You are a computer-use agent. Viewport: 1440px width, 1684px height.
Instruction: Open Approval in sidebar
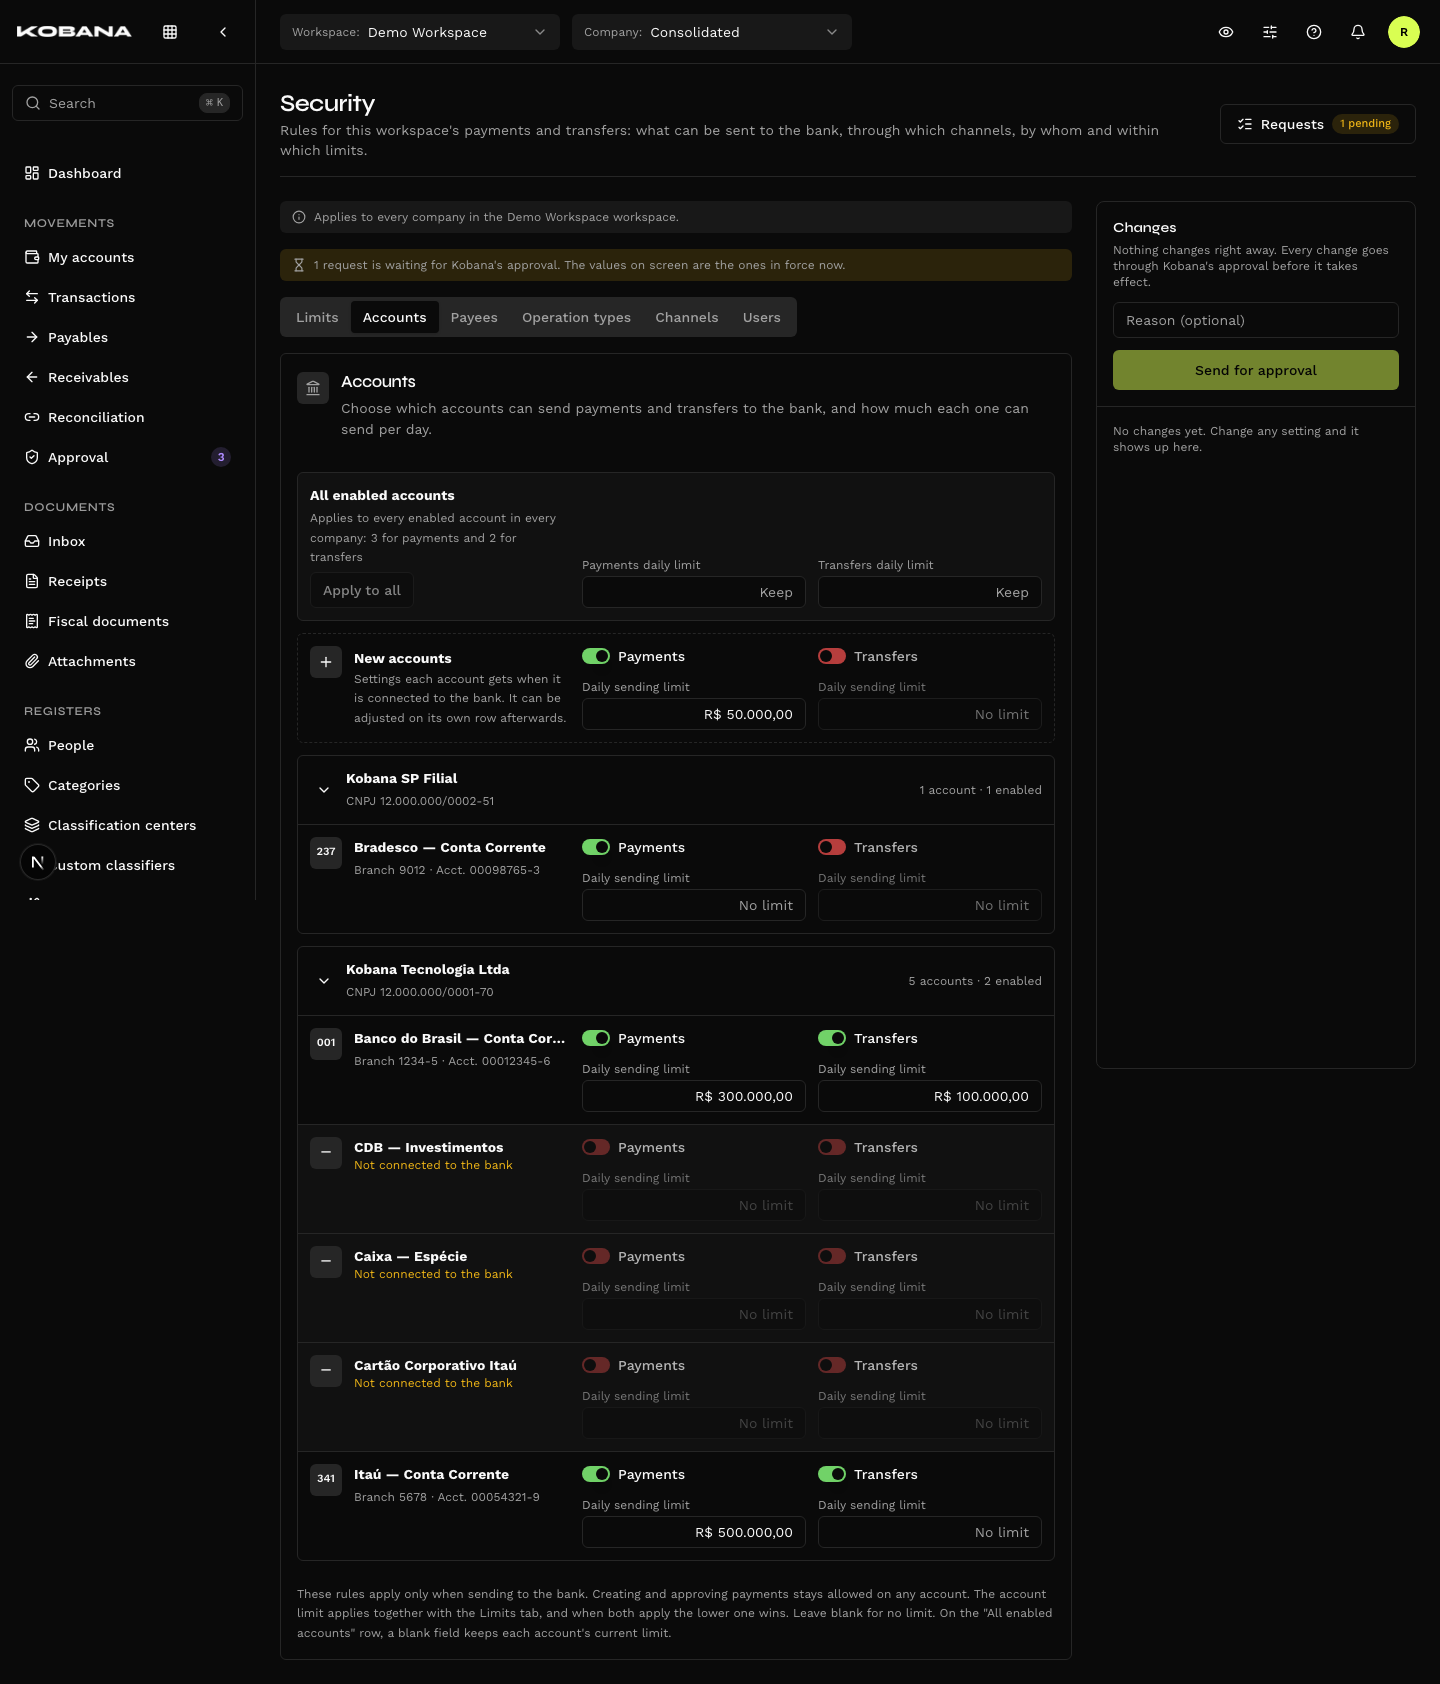(127, 457)
